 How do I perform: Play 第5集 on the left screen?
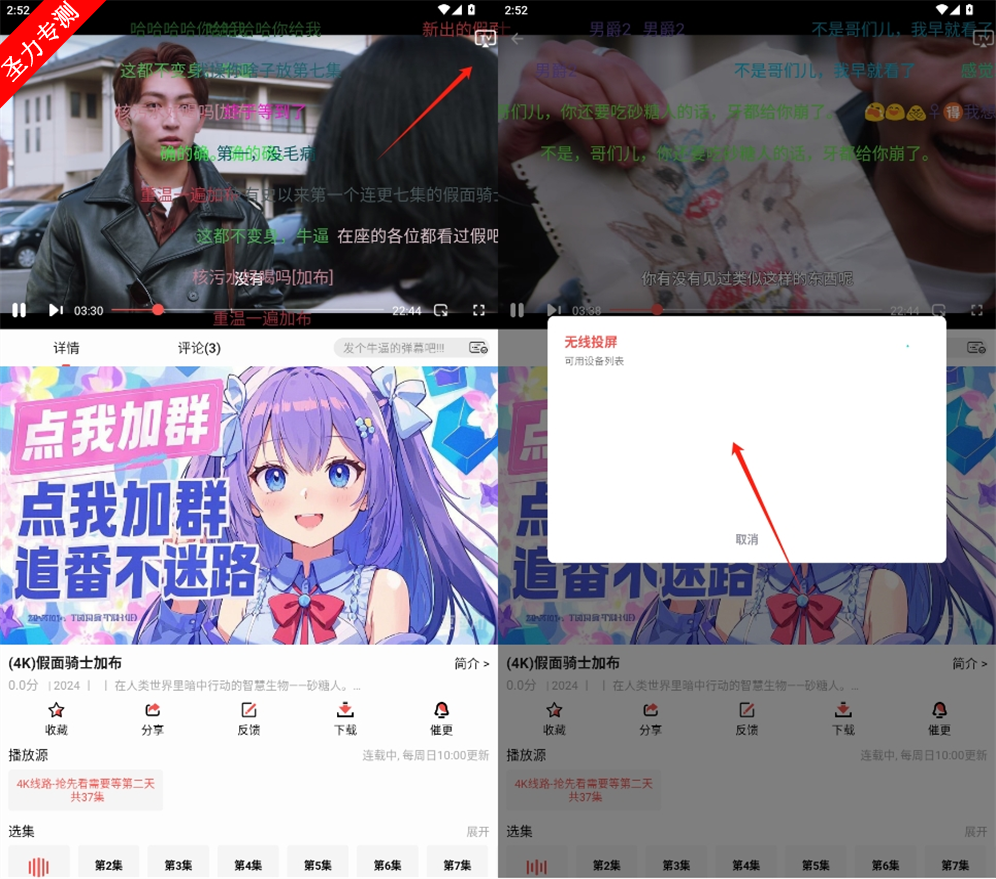318,862
